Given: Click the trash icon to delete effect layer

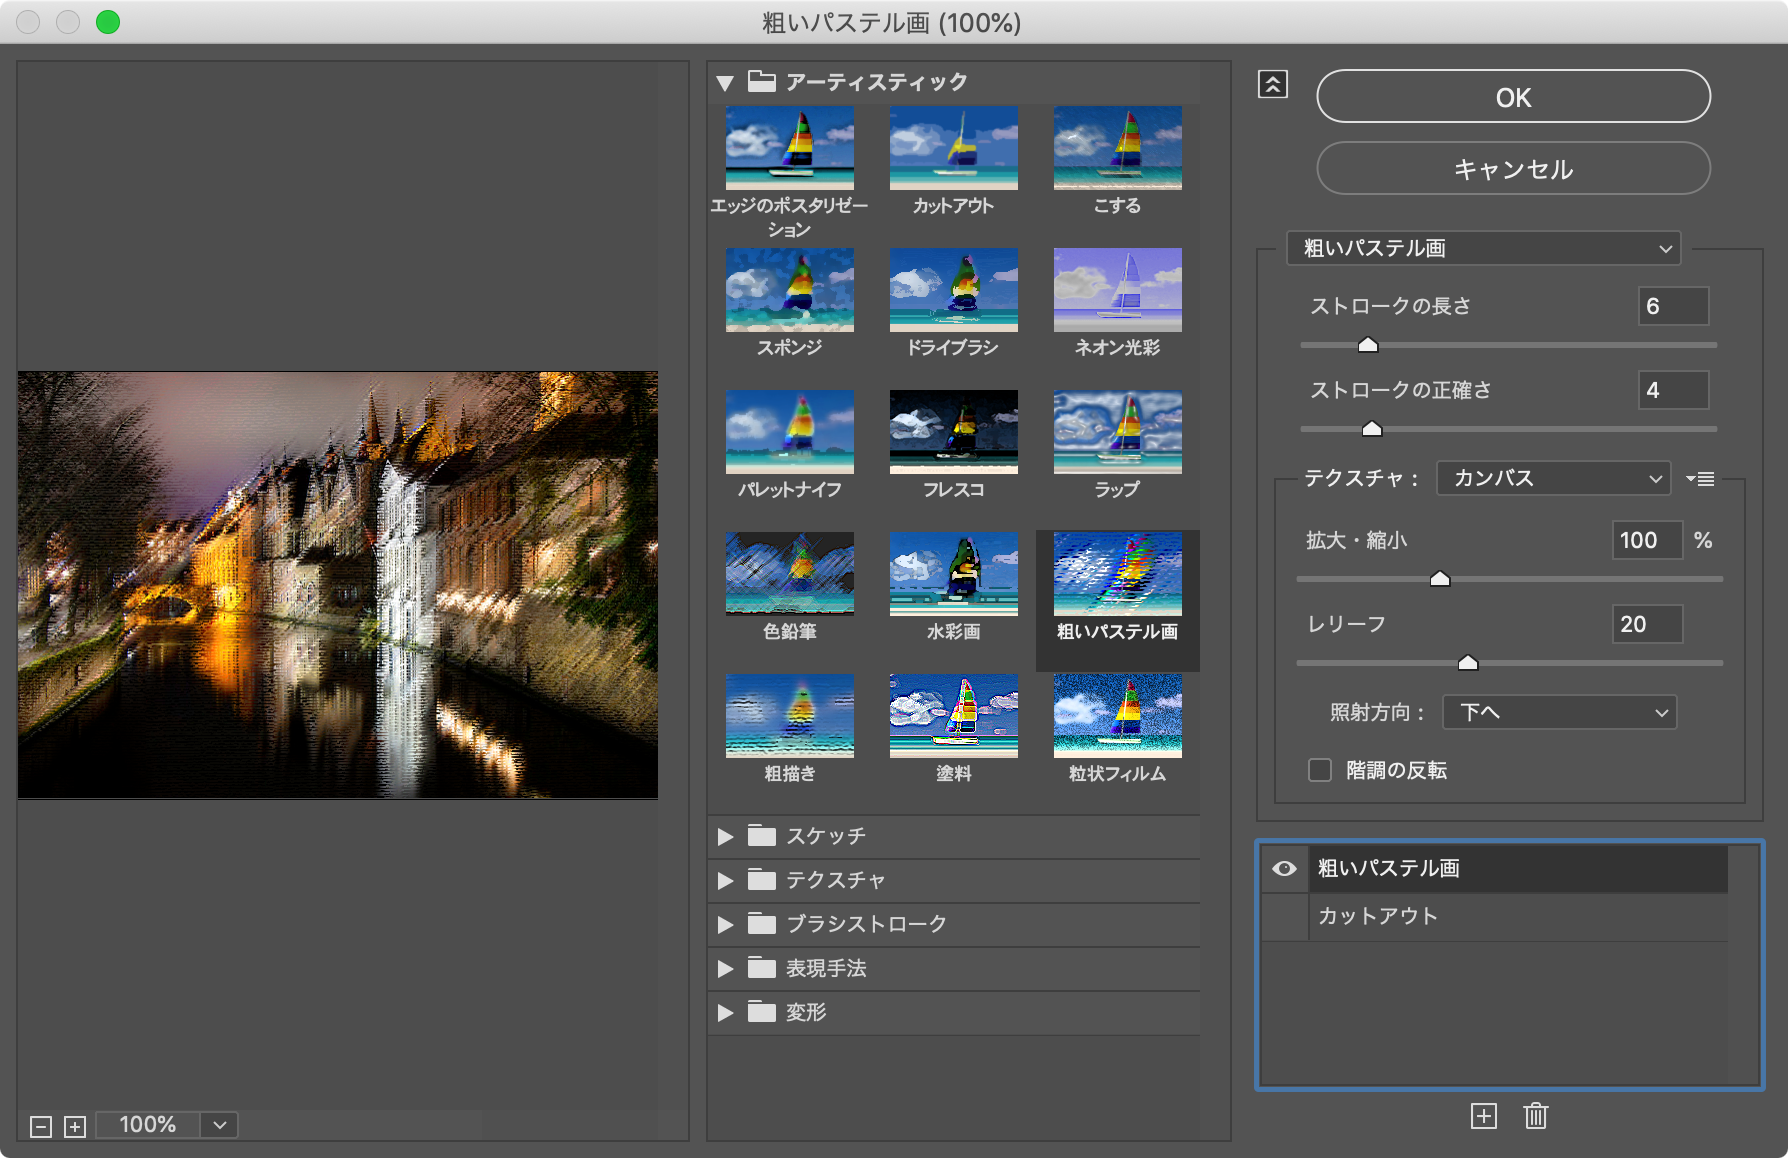Looking at the screenshot, I should tap(1536, 1116).
